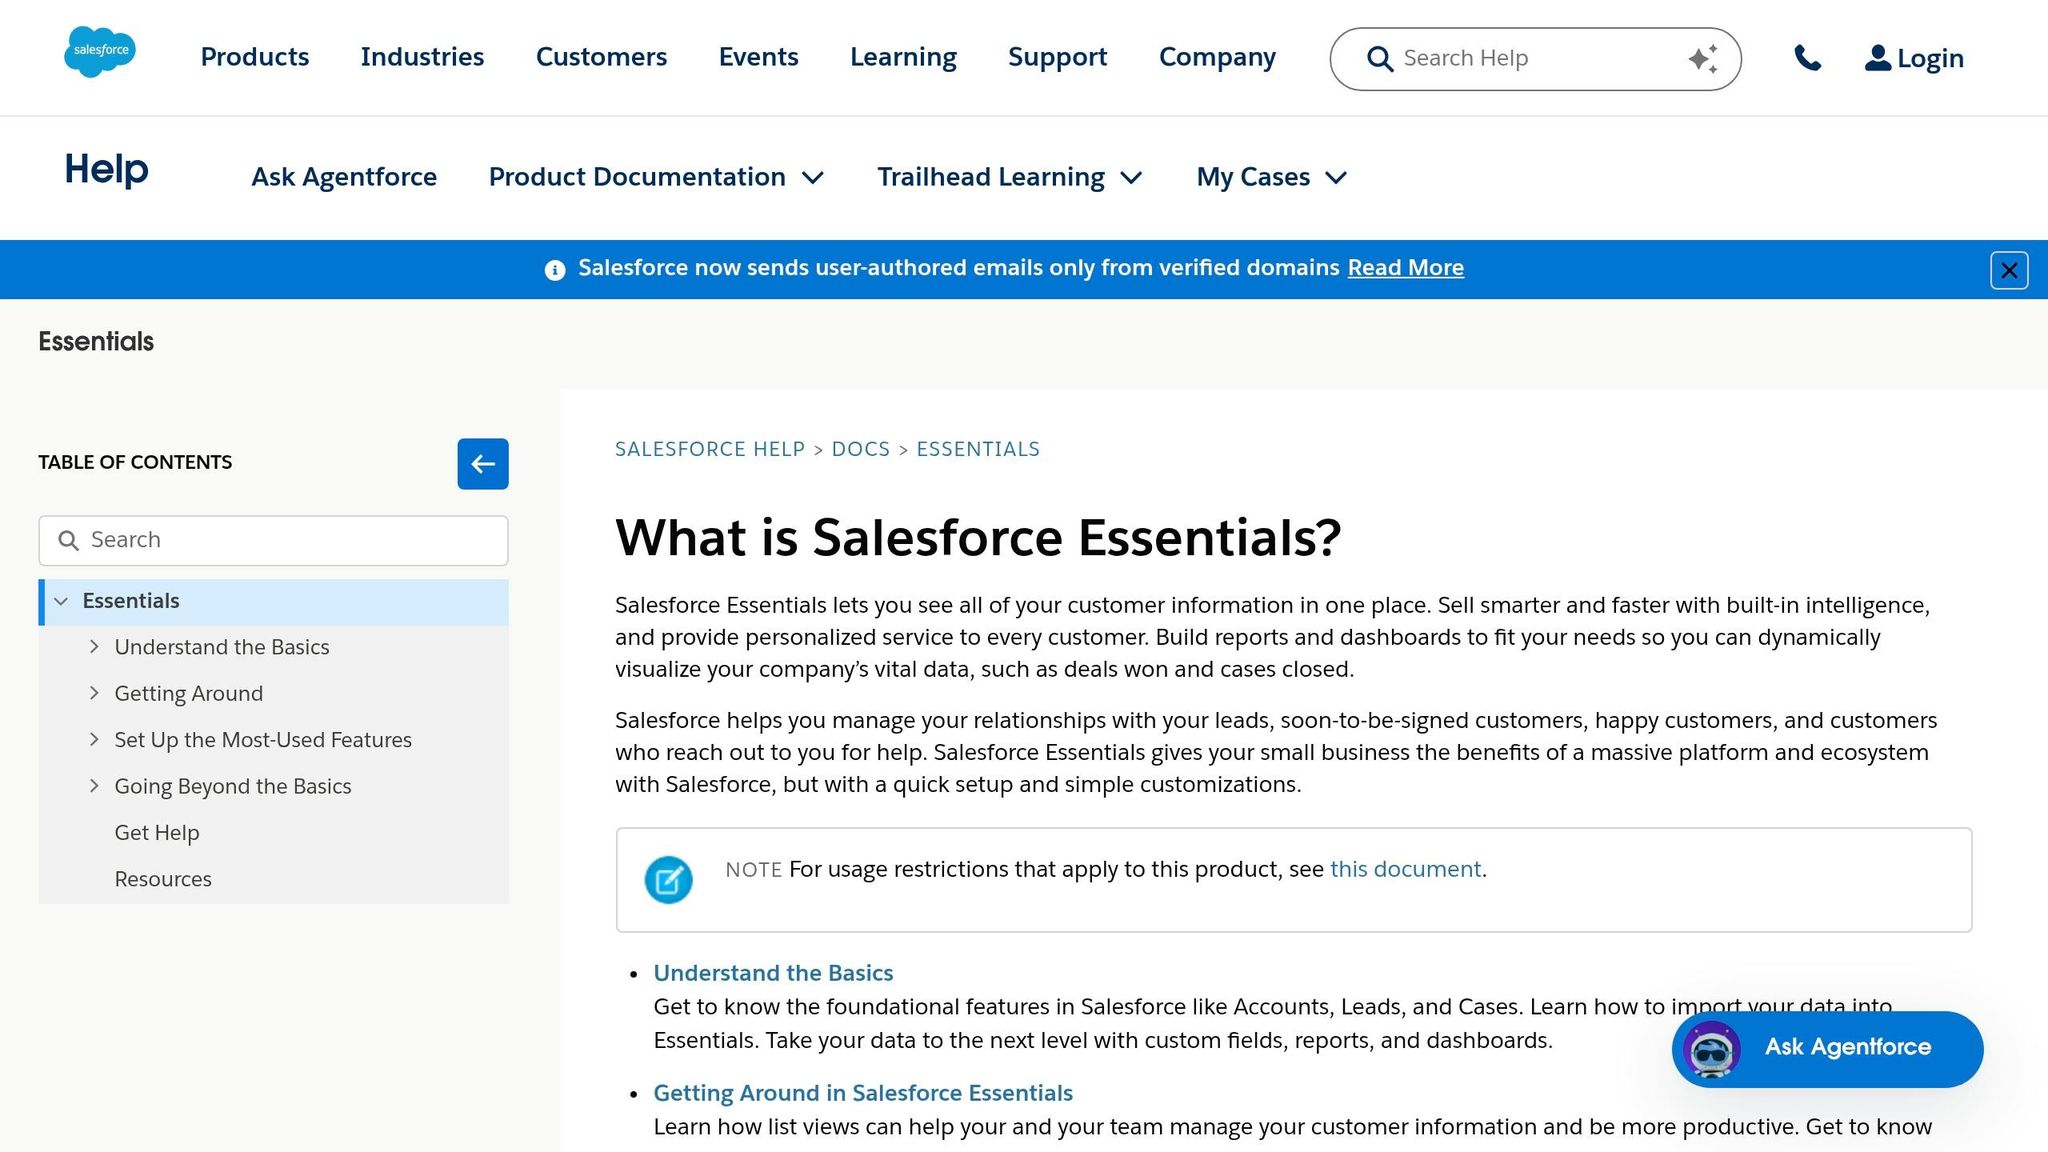Select the Support menu item
The width and height of the screenshot is (2048, 1152).
(1057, 57)
